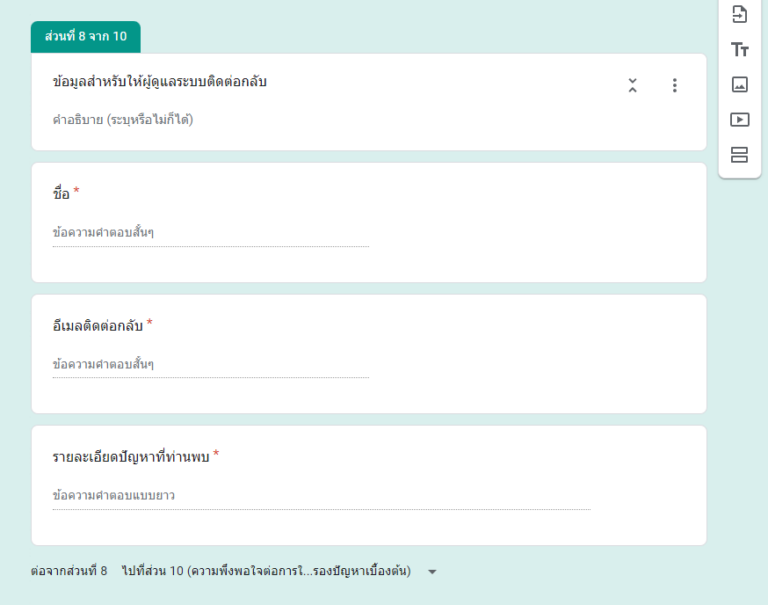Edit section title 'ข้อมูลสำหรับให้ผู้ดูแลระบบติดต่อกลับ'
The image size is (768, 605).
160,82
